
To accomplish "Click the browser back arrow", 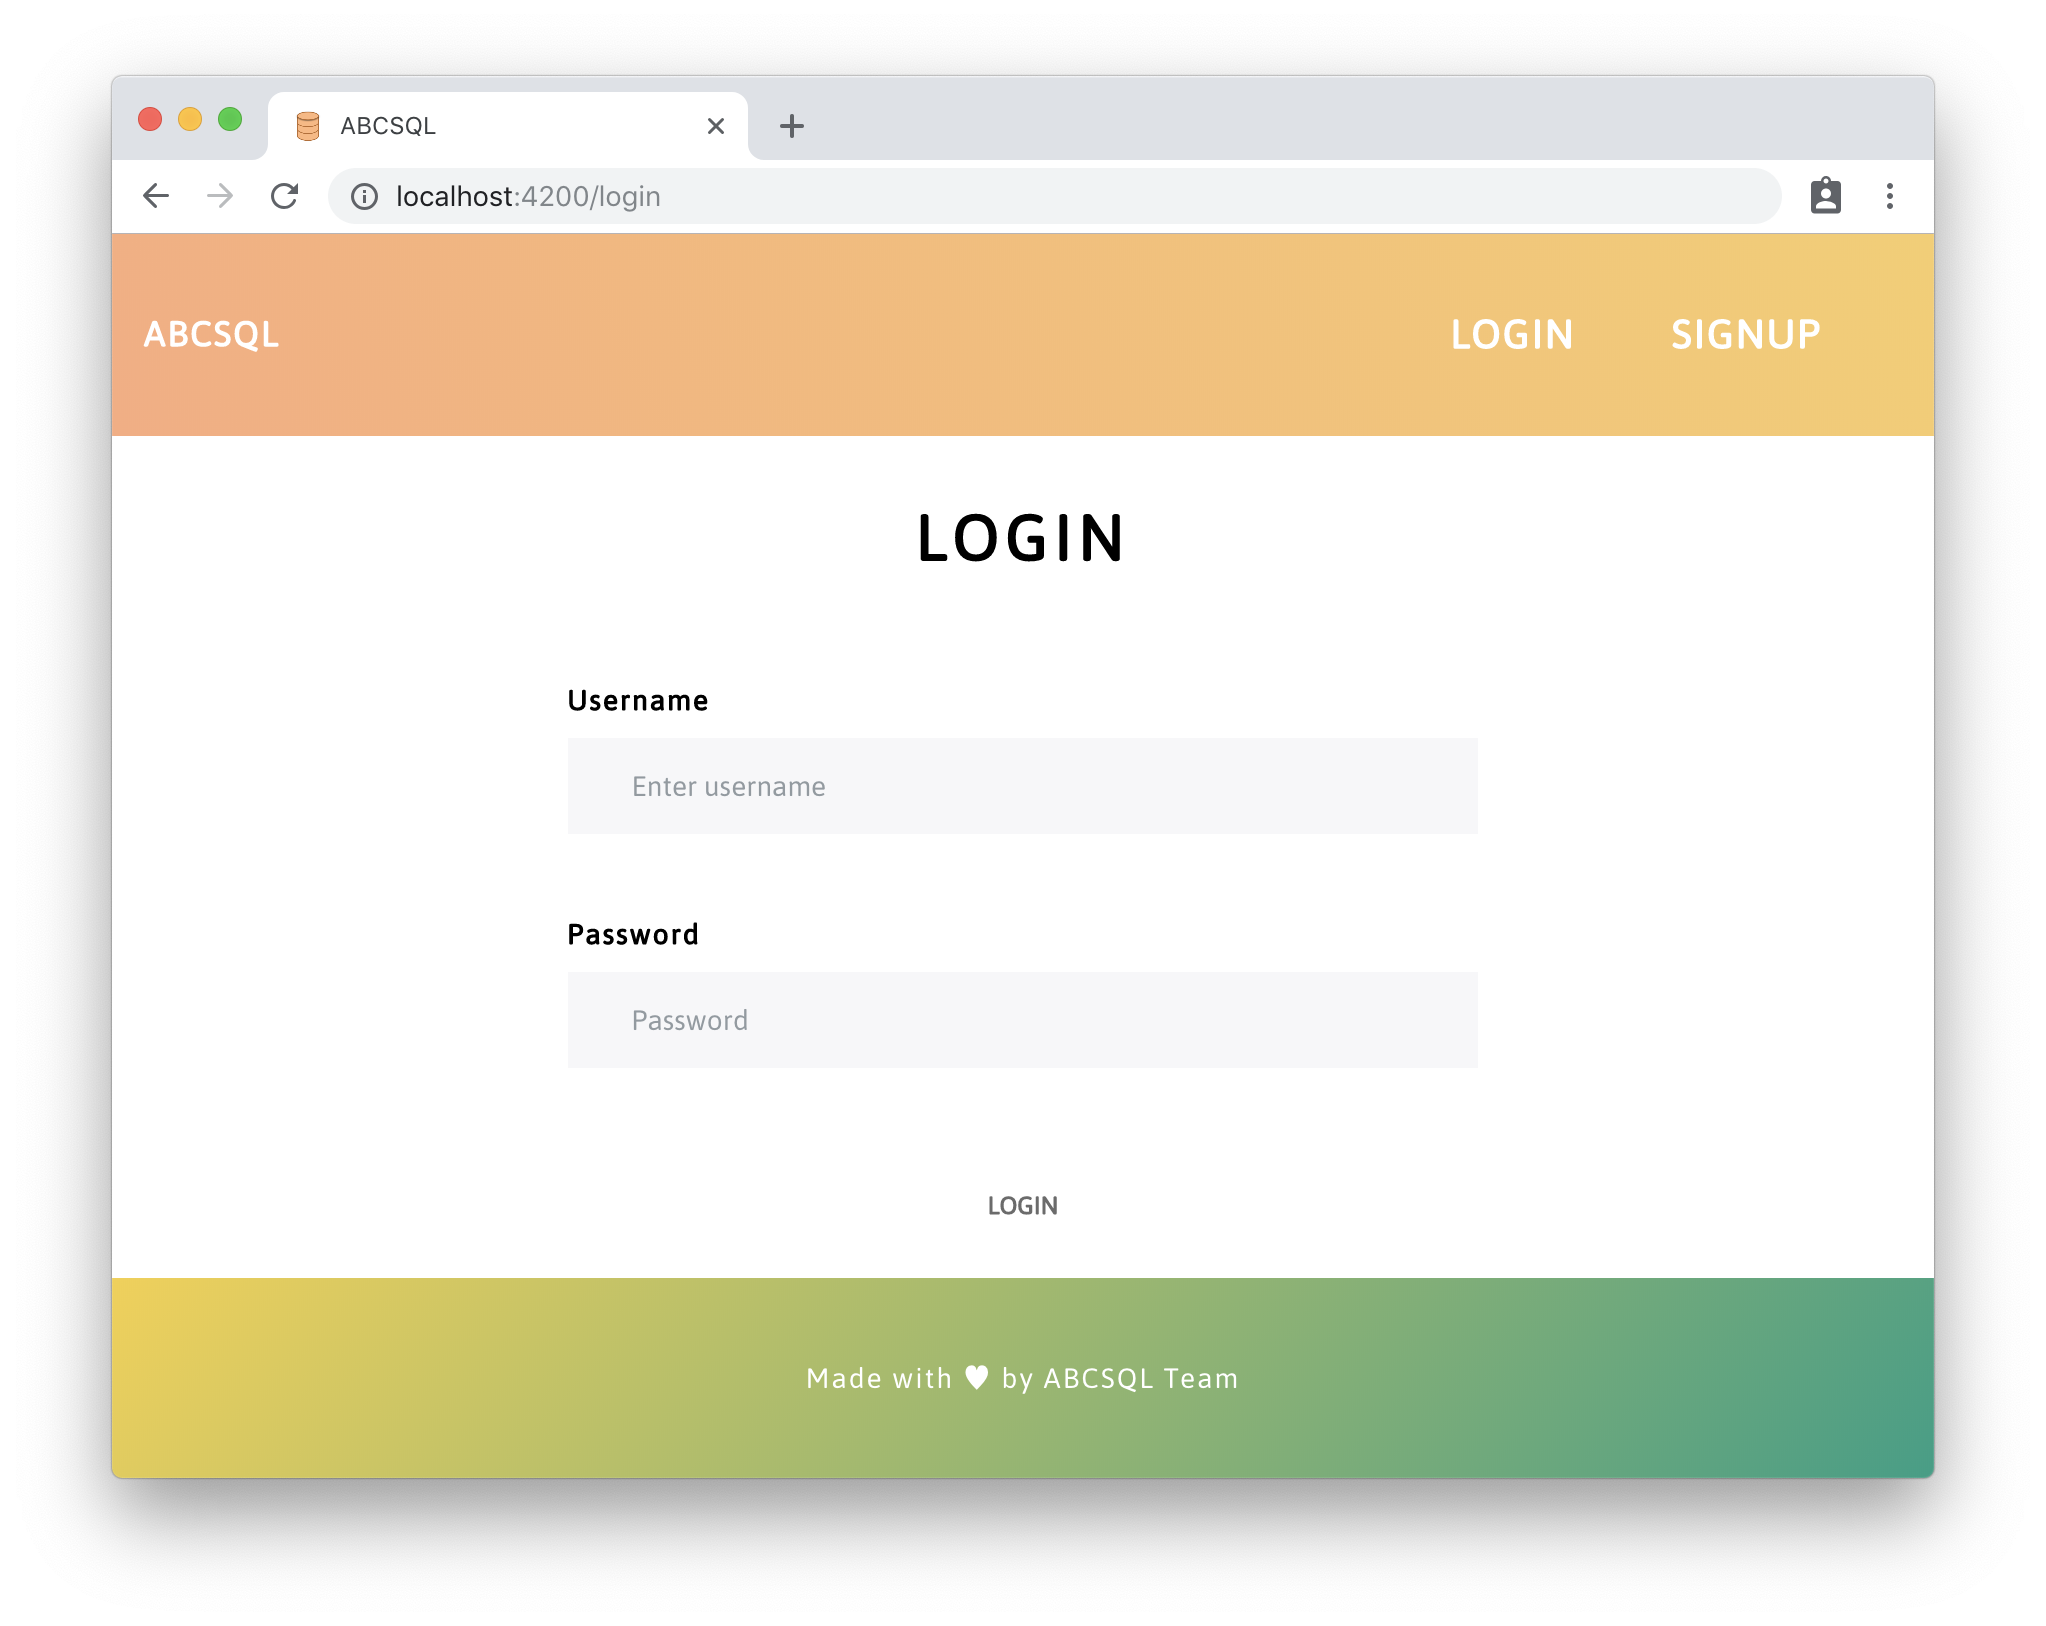I will 156,196.
